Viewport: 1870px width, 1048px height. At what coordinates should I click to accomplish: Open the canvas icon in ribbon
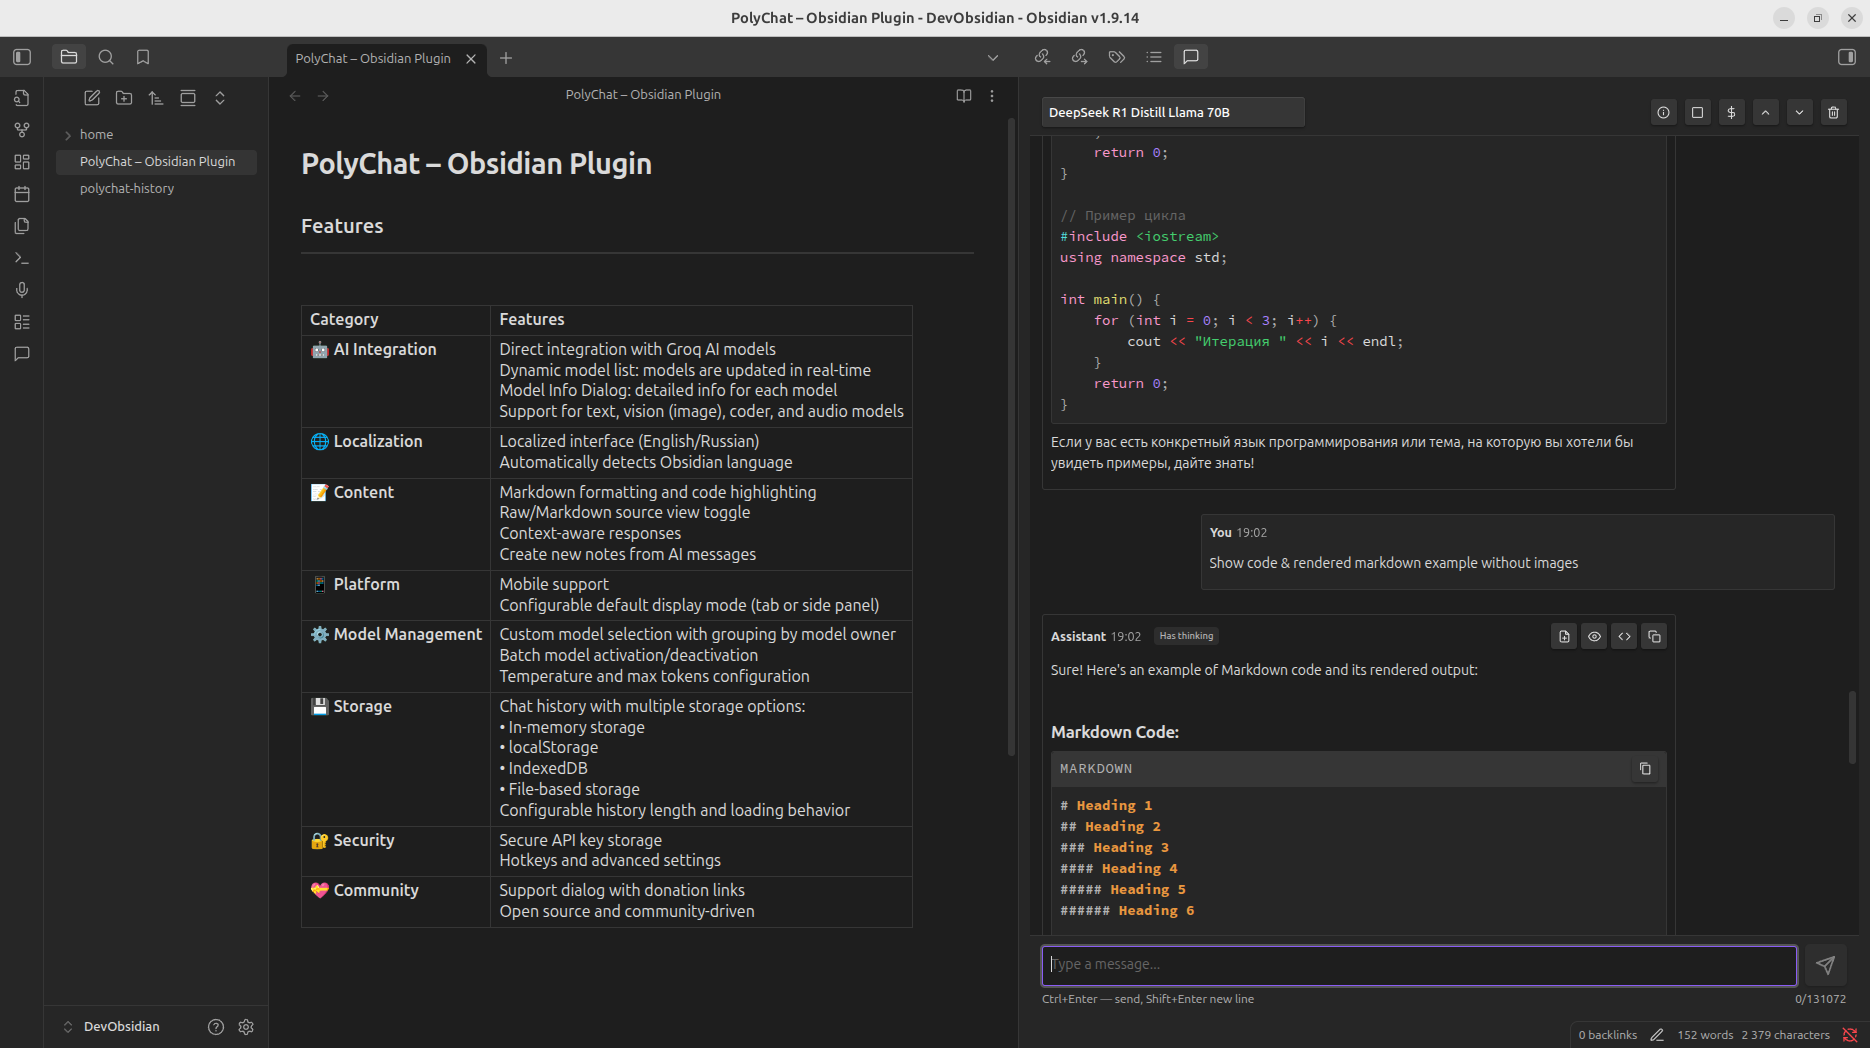(x=22, y=162)
